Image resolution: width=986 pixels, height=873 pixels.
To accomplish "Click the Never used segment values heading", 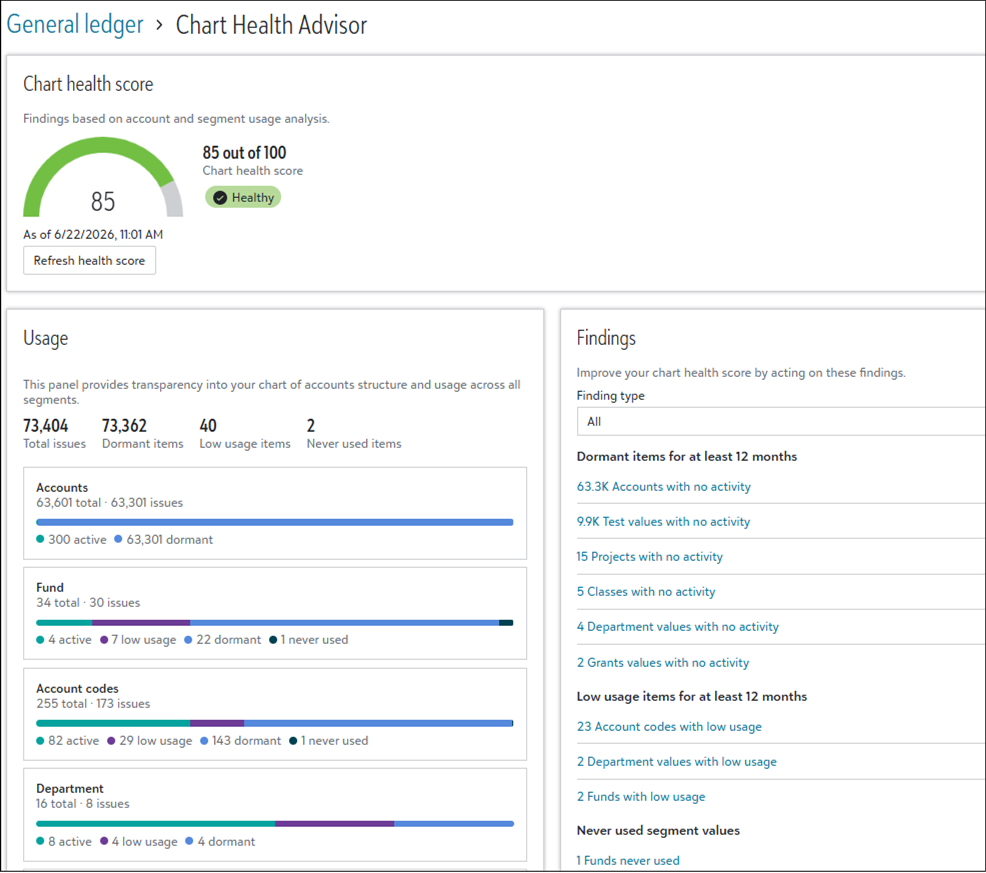I will coord(658,830).
